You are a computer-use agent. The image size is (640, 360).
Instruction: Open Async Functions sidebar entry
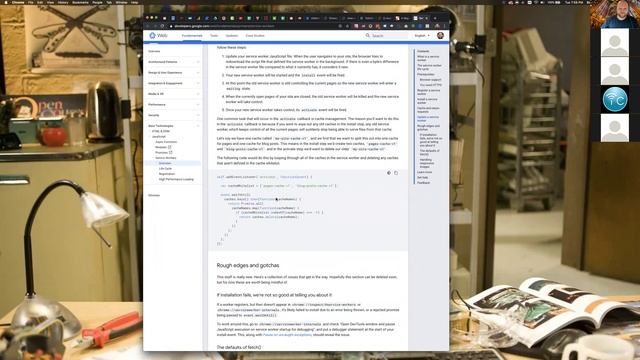tap(166, 142)
